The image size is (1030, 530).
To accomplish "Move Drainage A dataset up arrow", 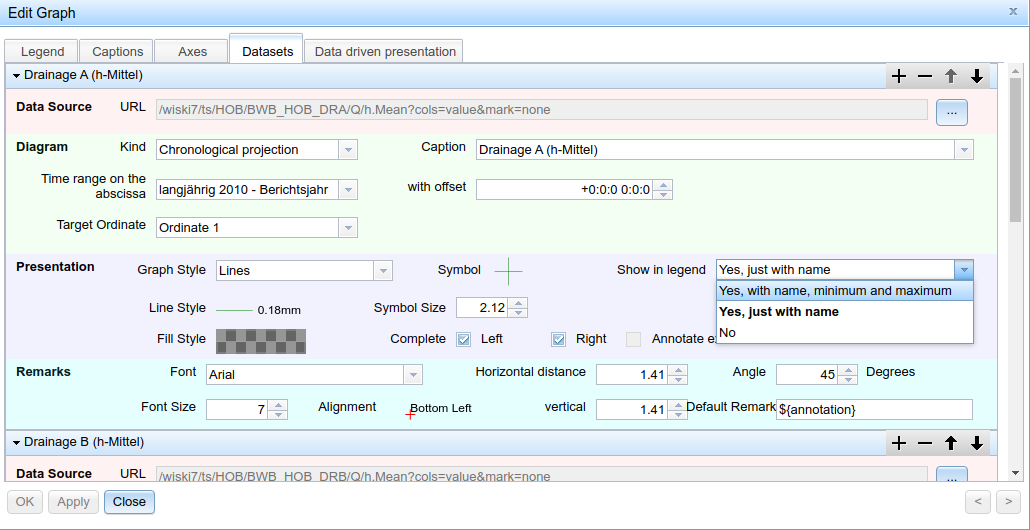I will pyautogui.click(x=951, y=76).
